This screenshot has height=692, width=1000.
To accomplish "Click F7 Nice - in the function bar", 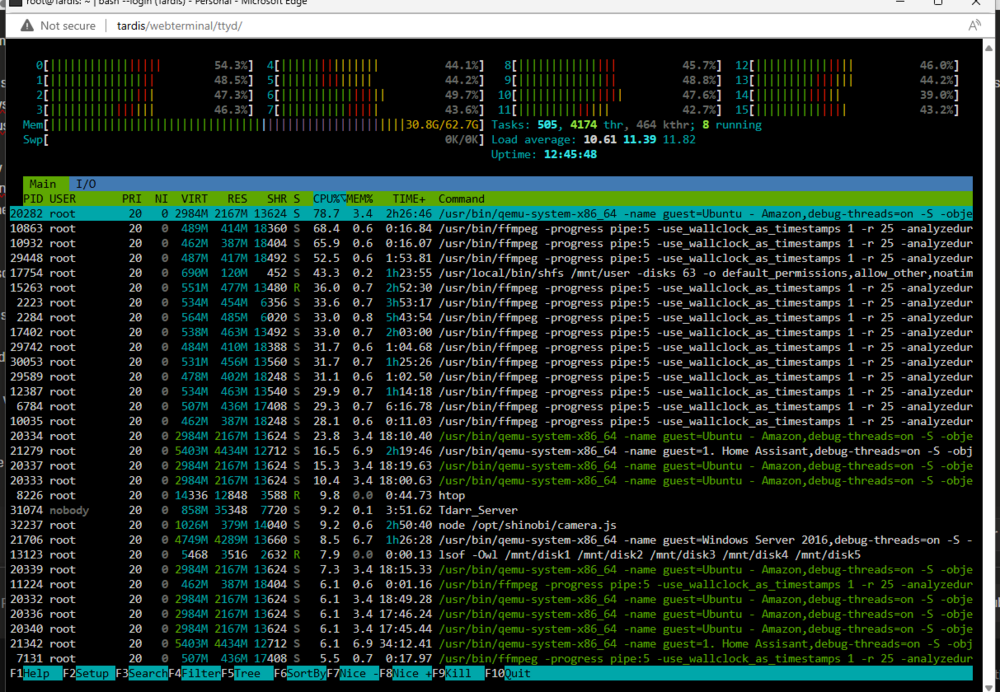I will (353, 674).
